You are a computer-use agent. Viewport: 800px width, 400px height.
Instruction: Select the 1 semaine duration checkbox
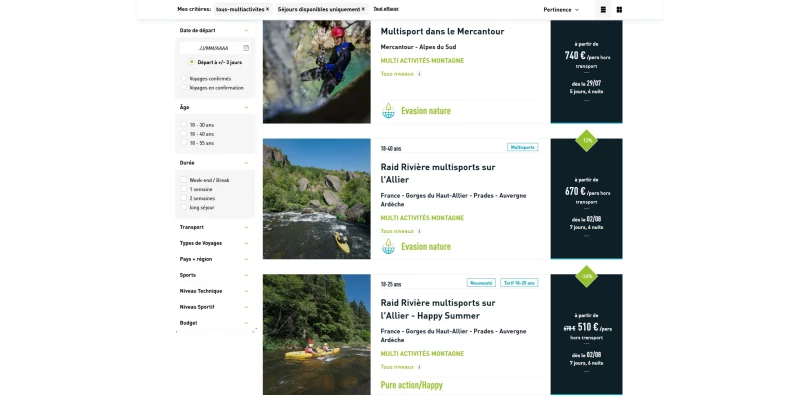(184, 189)
